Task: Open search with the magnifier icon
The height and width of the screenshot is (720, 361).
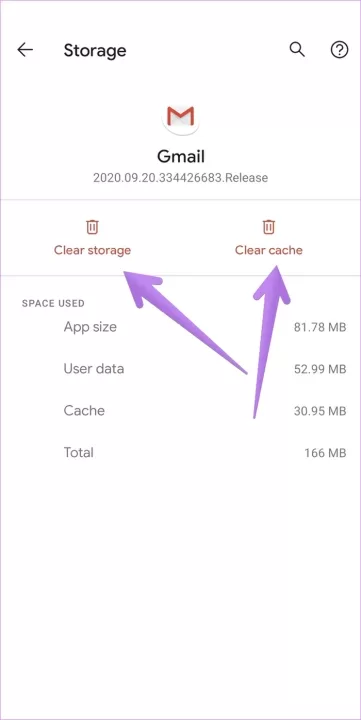Action: click(297, 50)
